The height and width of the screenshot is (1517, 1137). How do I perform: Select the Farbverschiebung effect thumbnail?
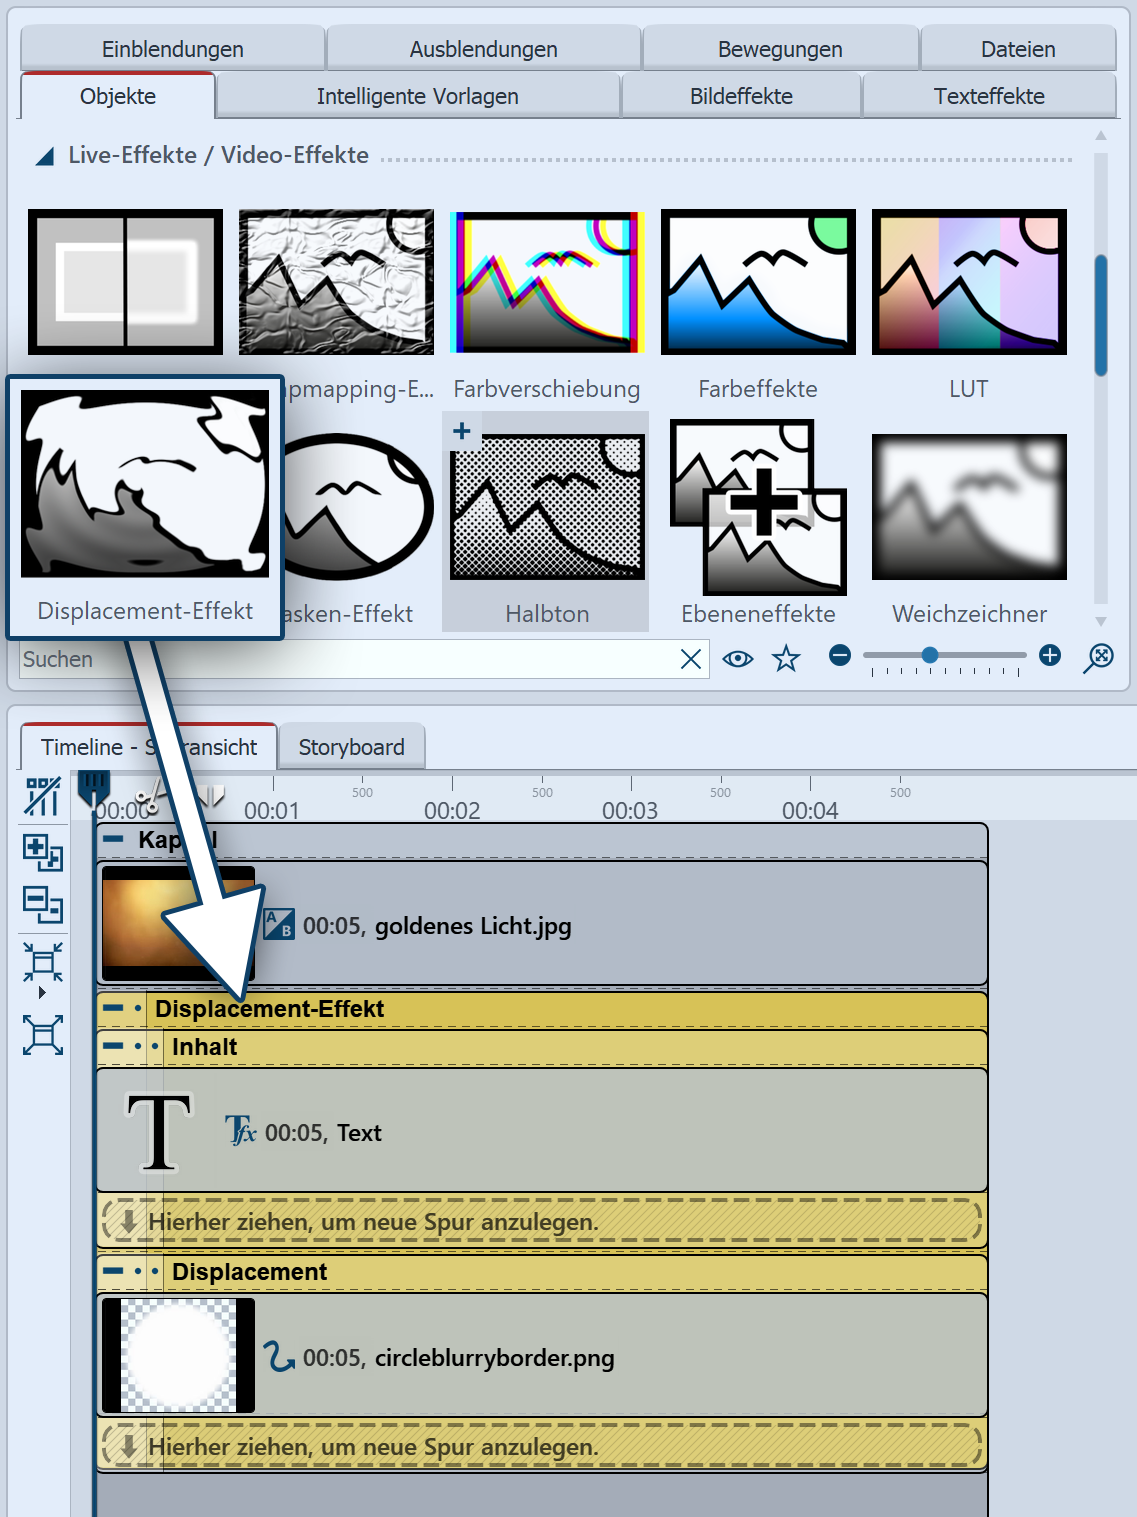pos(546,282)
